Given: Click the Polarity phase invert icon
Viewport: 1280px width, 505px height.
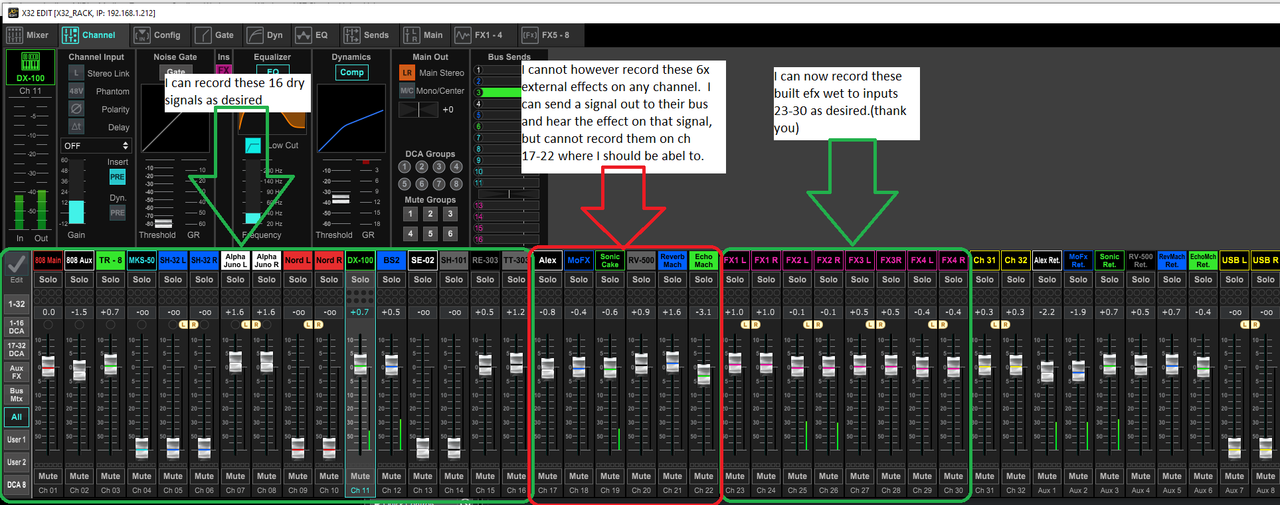Looking at the screenshot, I should click(75, 109).
